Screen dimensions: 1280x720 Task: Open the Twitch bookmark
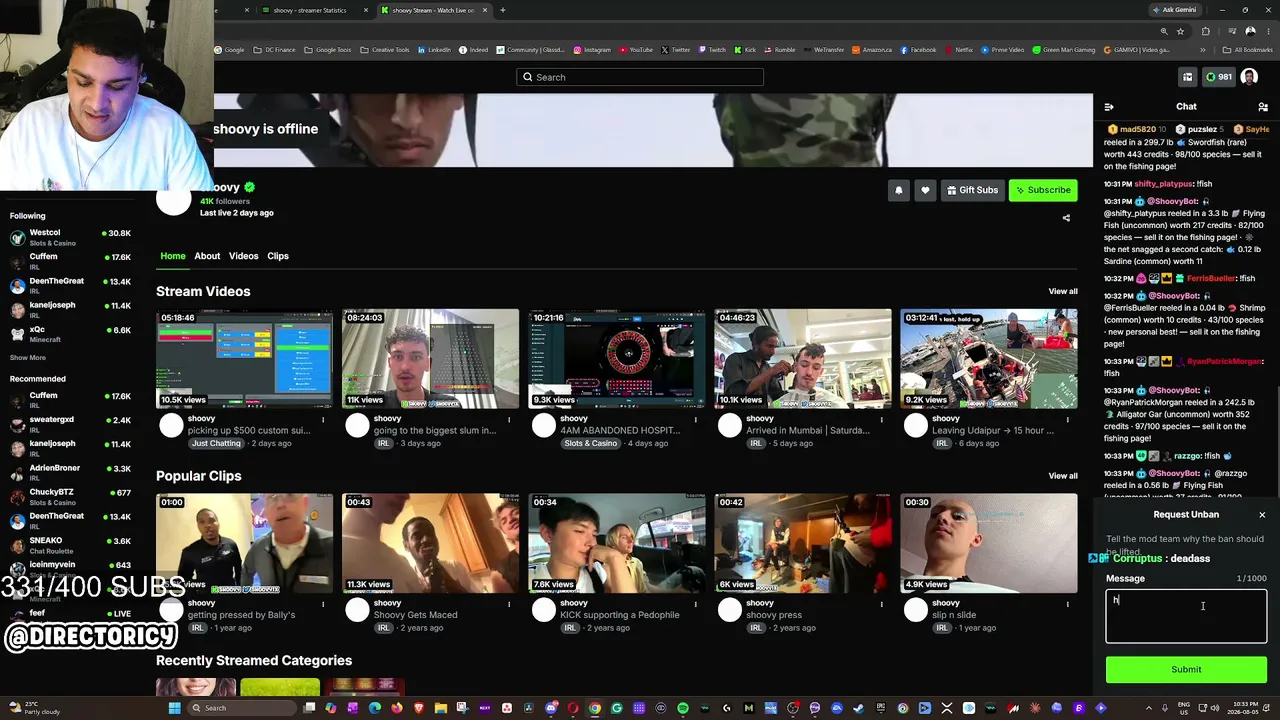click(712, 50)
